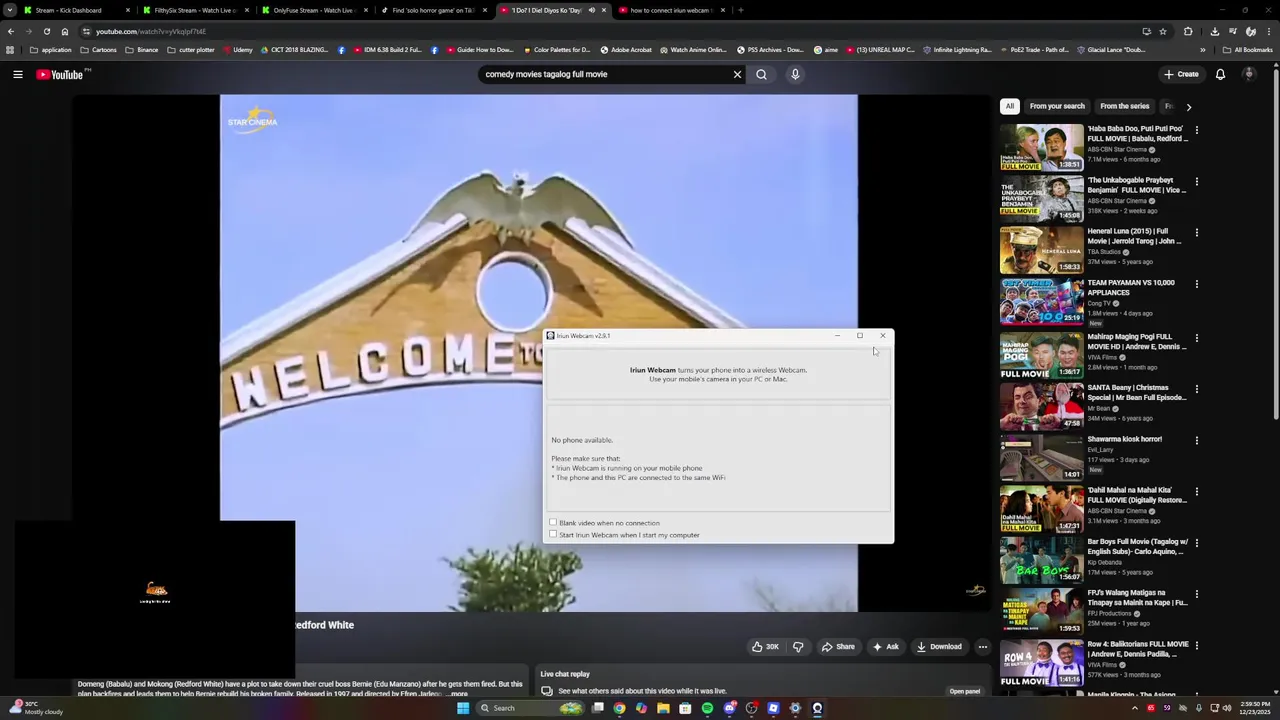Click the Ask button
The height and width of the screenshot is (720, 1280).
(886, 647)
